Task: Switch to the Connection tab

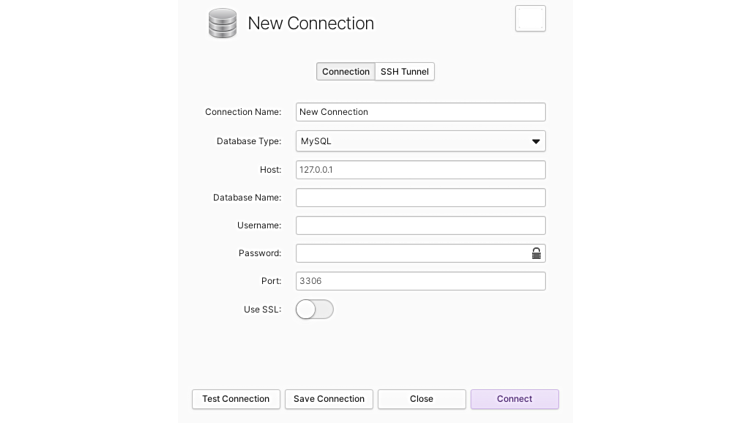Action: [x=346, y=72]
